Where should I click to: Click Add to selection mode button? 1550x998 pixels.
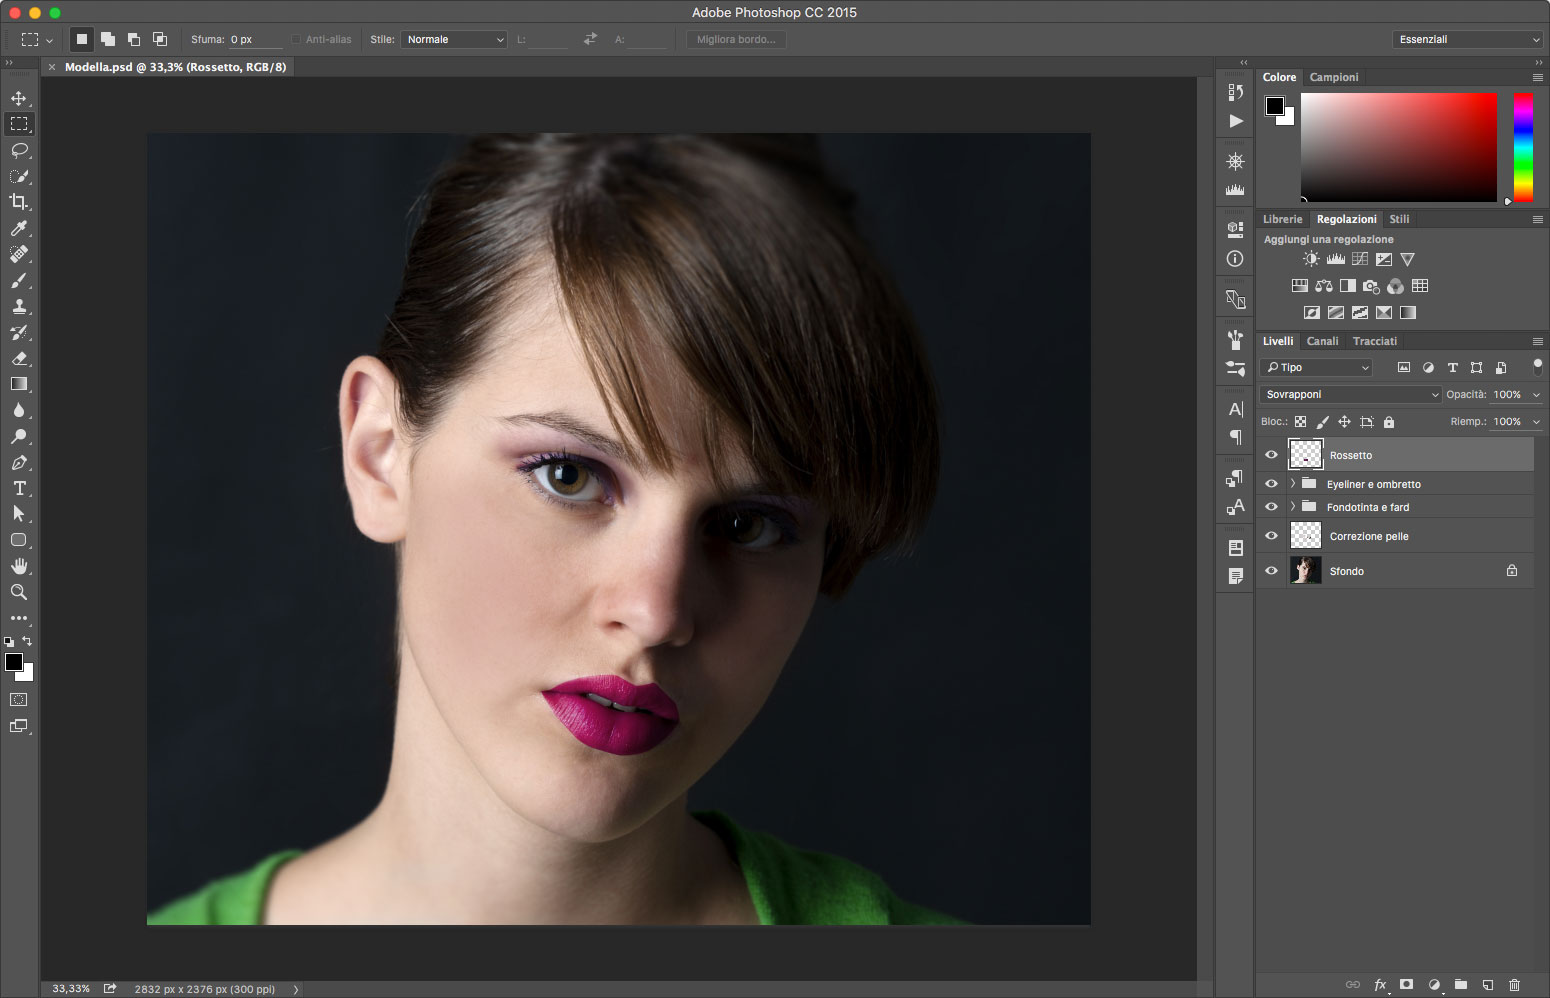pyautogui.click(x=108, y=39)
